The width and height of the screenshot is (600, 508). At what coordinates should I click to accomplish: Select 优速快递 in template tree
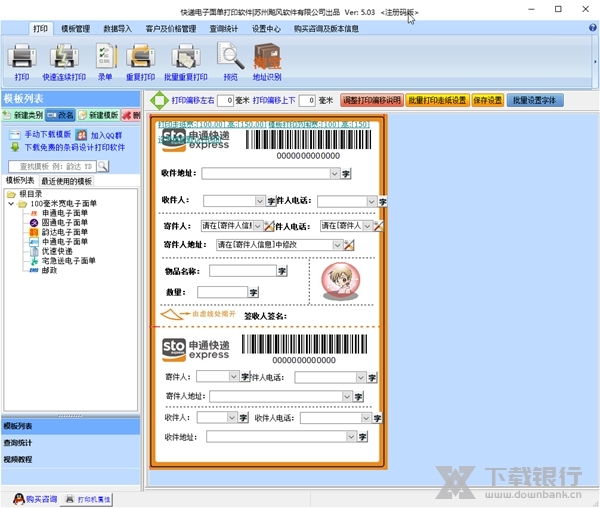pyautogui.click(x=57, y=251)
